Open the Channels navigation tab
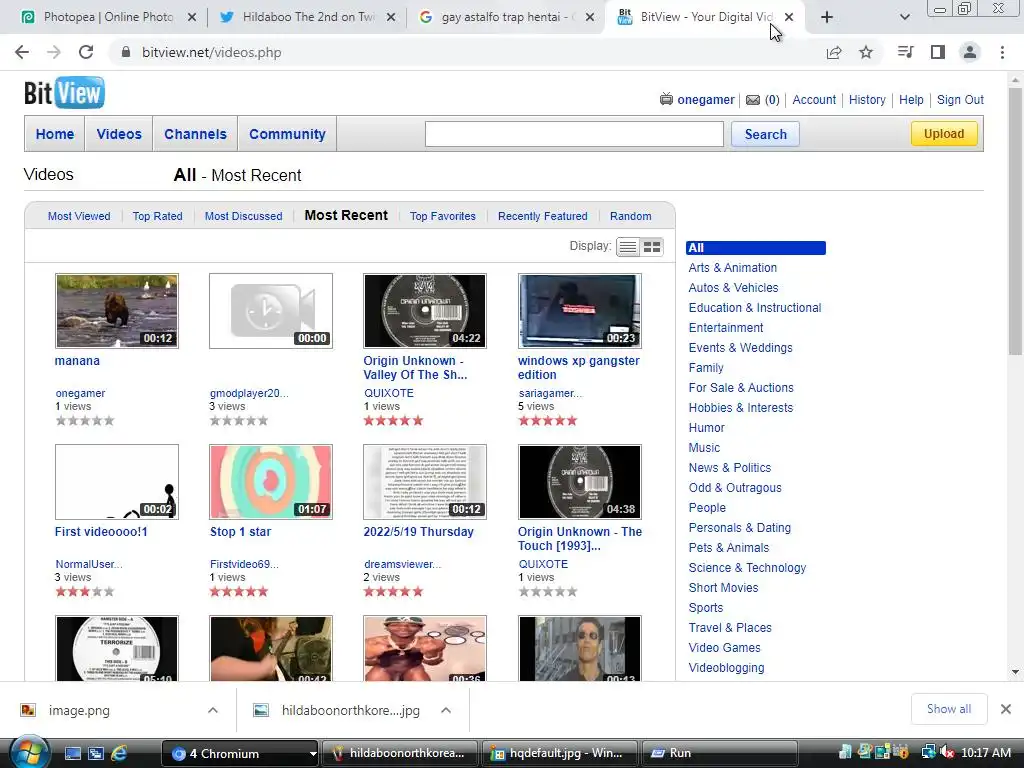 click(195, 134)
